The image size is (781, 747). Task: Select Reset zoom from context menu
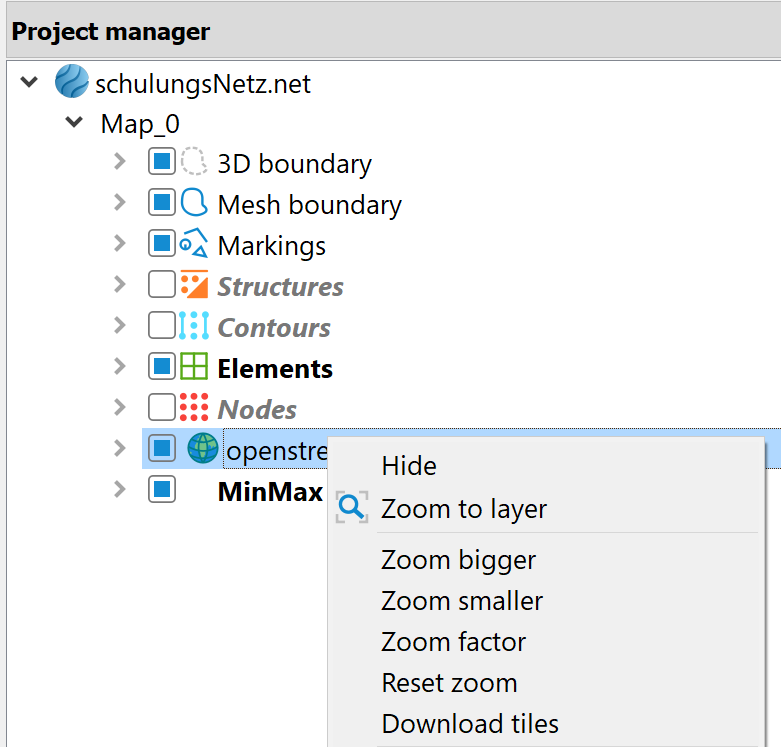click(449, 683)
